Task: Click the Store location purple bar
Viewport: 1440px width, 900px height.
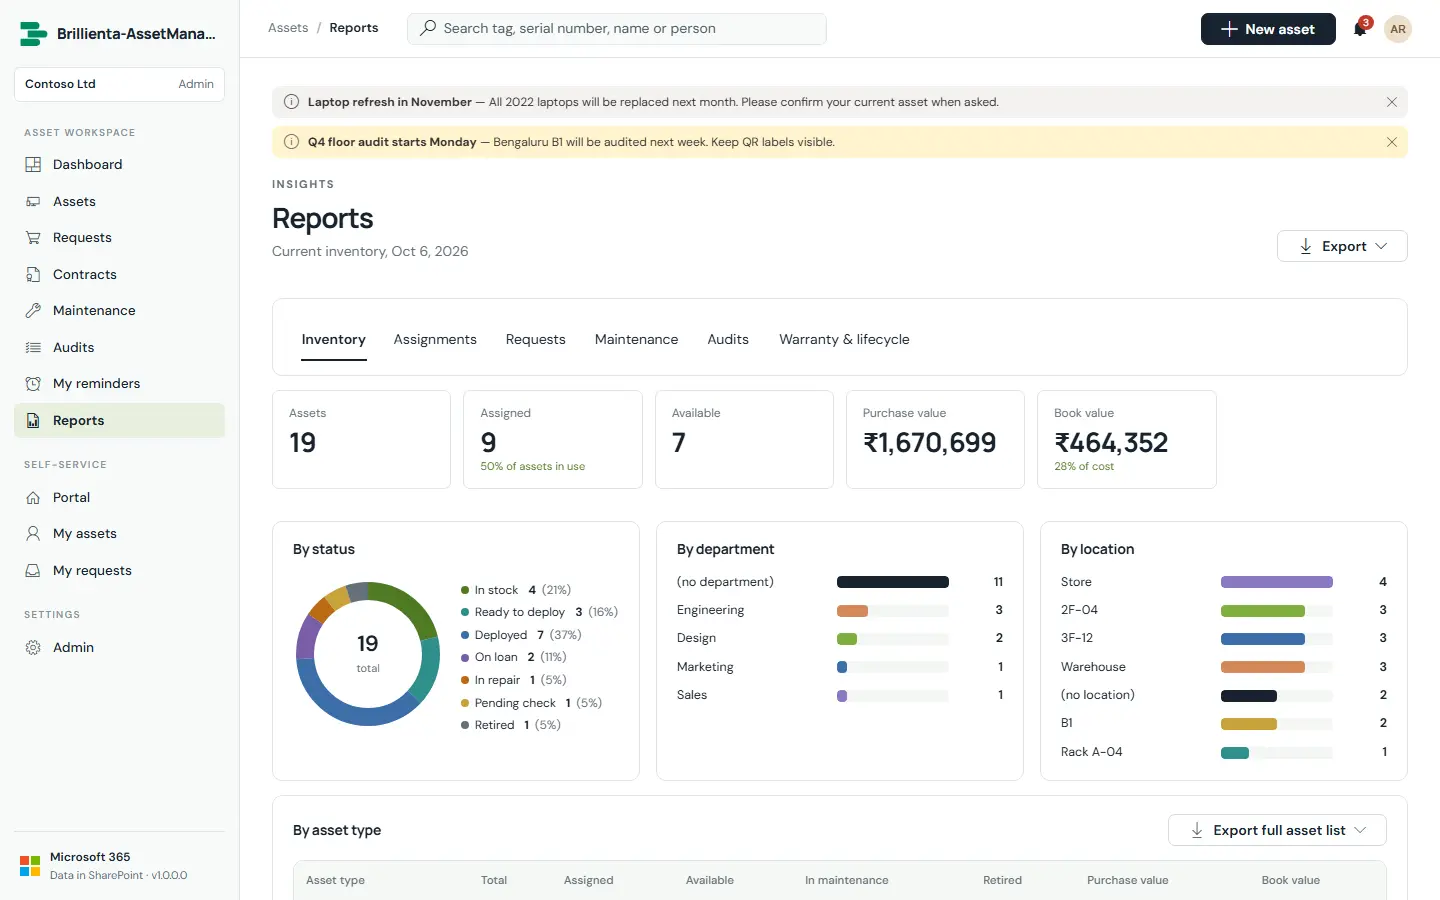Action: [x=1277, y=582]
